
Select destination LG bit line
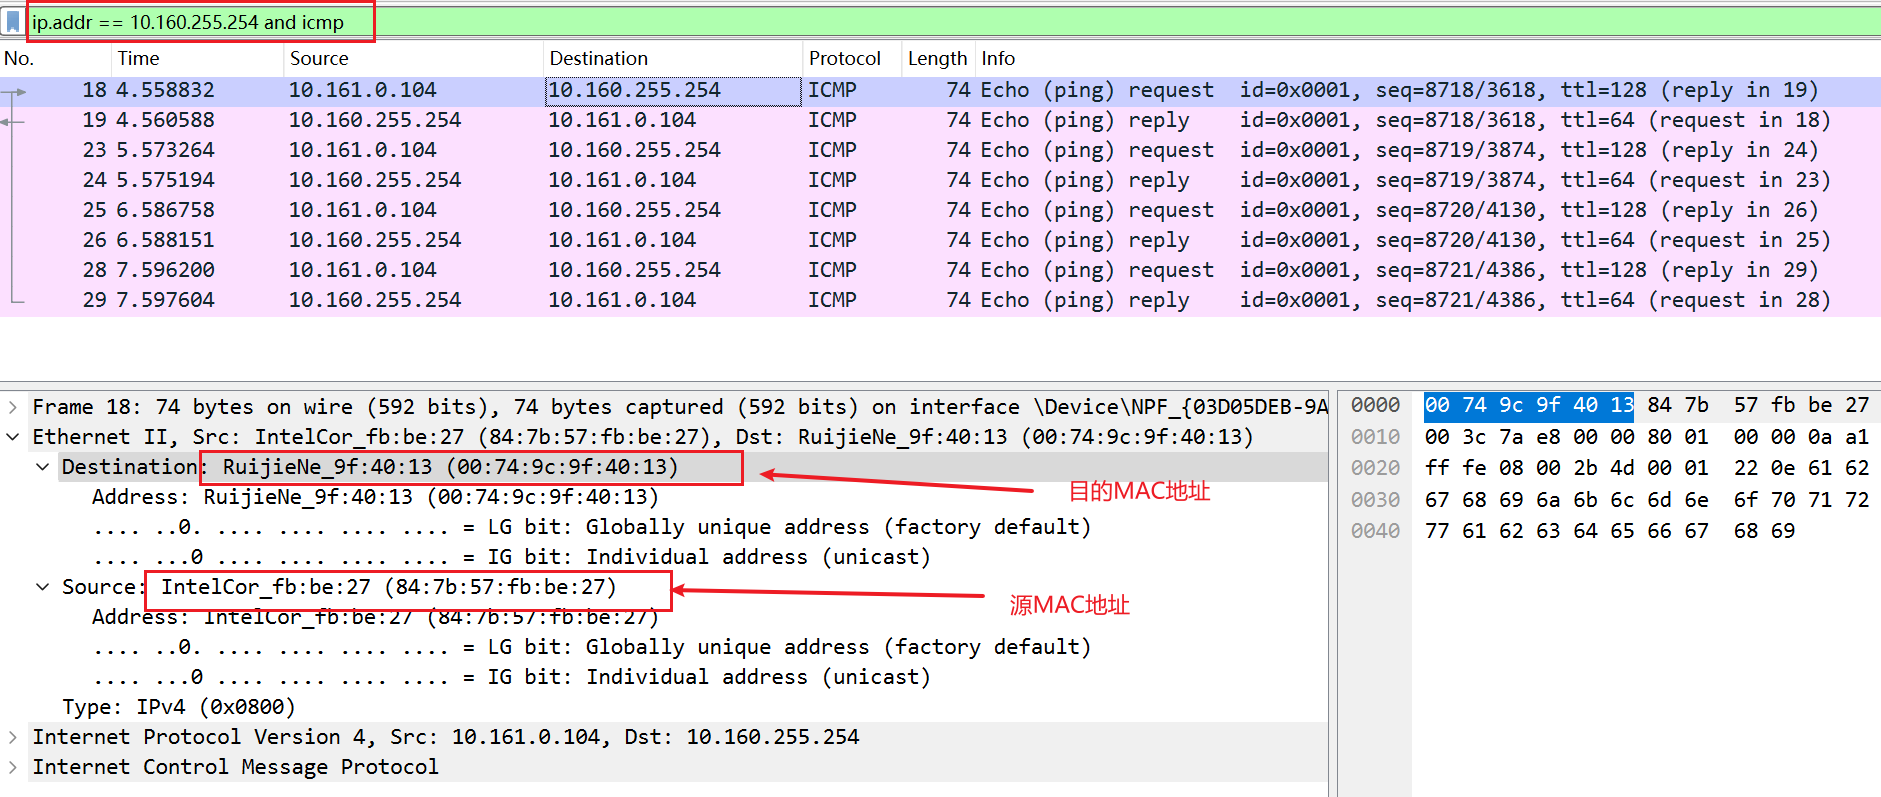[x=591, y=527]
